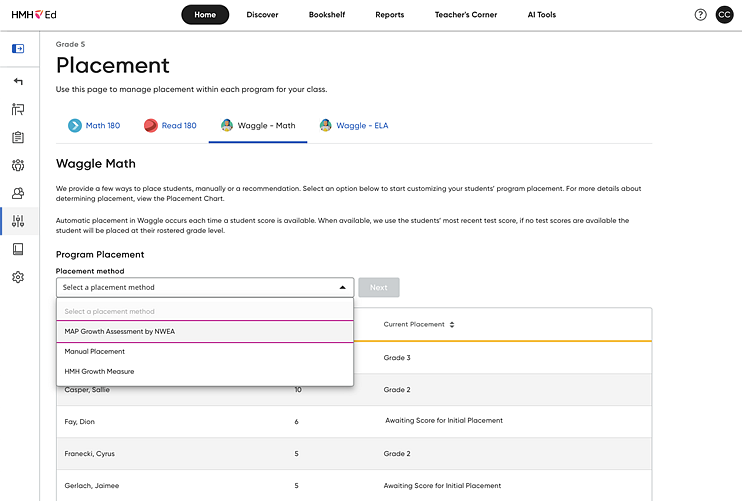Collapse the placement method dropdown arrow
This screenshot has width=742, height=501.
343,288
